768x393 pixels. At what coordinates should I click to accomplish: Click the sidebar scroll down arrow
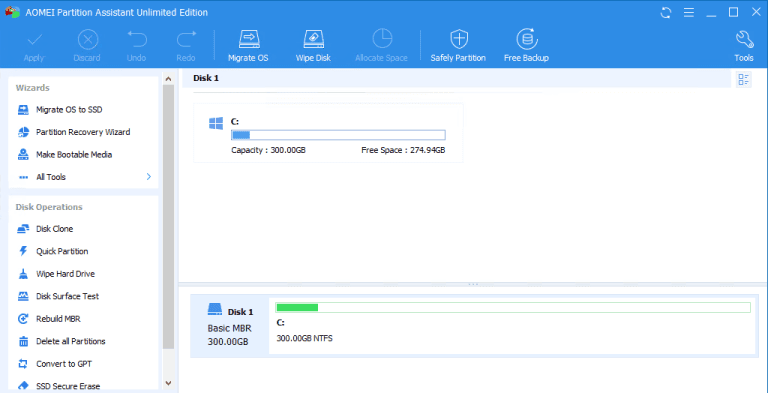click(x=168, y=383)
